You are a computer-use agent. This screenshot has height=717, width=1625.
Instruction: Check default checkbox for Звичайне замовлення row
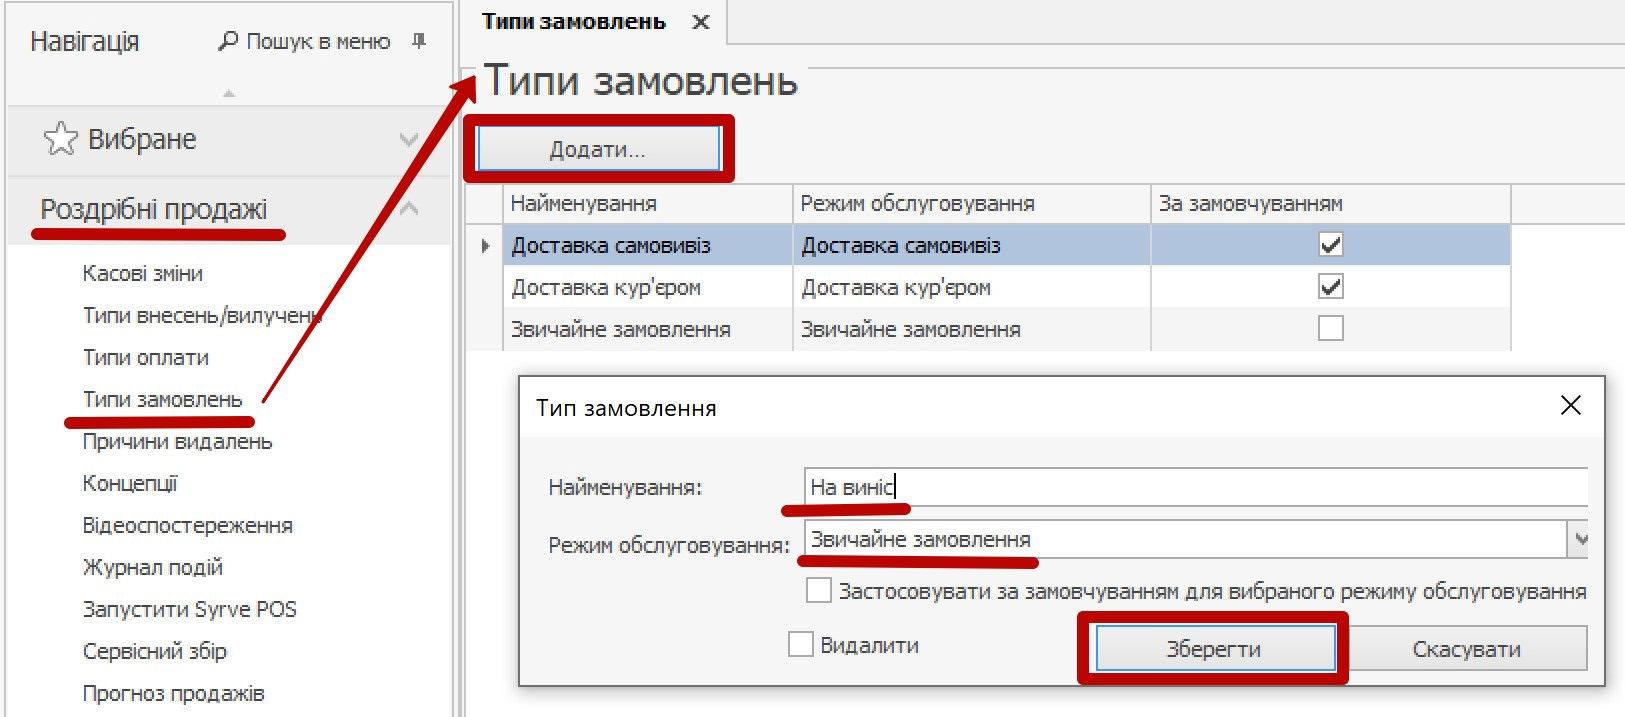[x=1330, y=328]
